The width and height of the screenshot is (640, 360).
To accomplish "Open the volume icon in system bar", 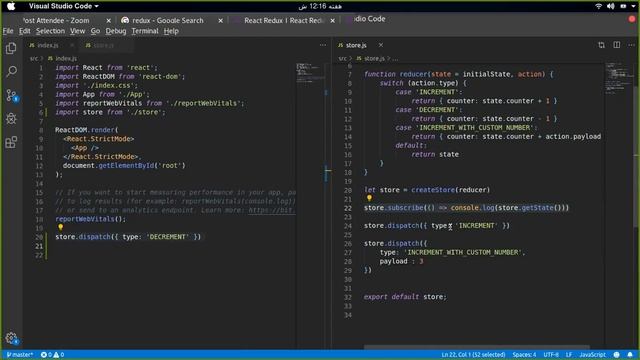I will (611, 6).
